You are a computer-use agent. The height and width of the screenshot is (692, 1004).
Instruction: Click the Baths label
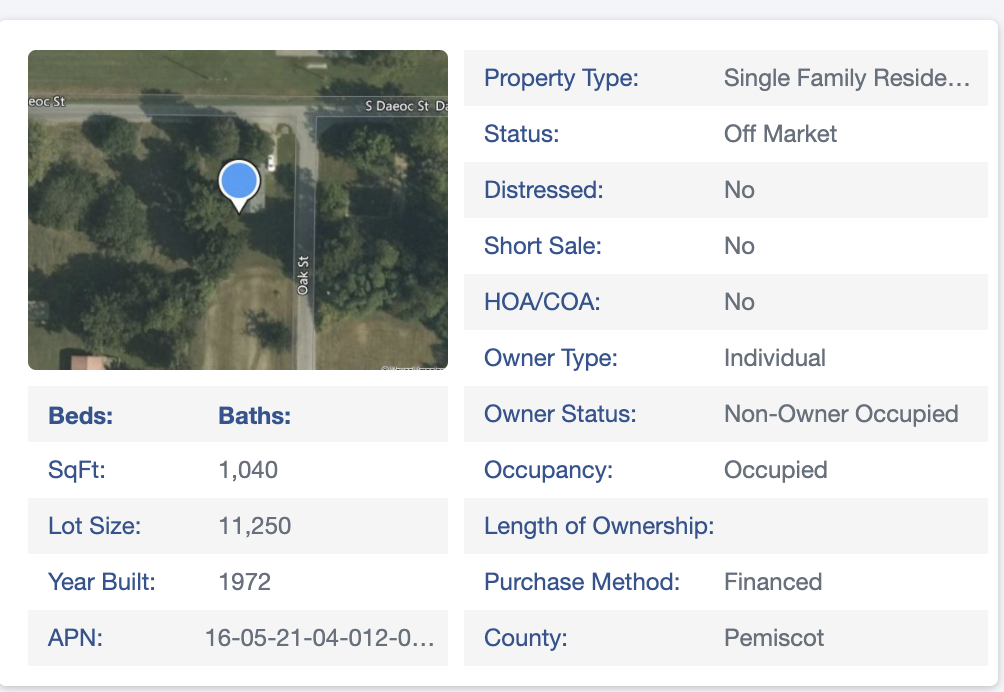point(254,415)
